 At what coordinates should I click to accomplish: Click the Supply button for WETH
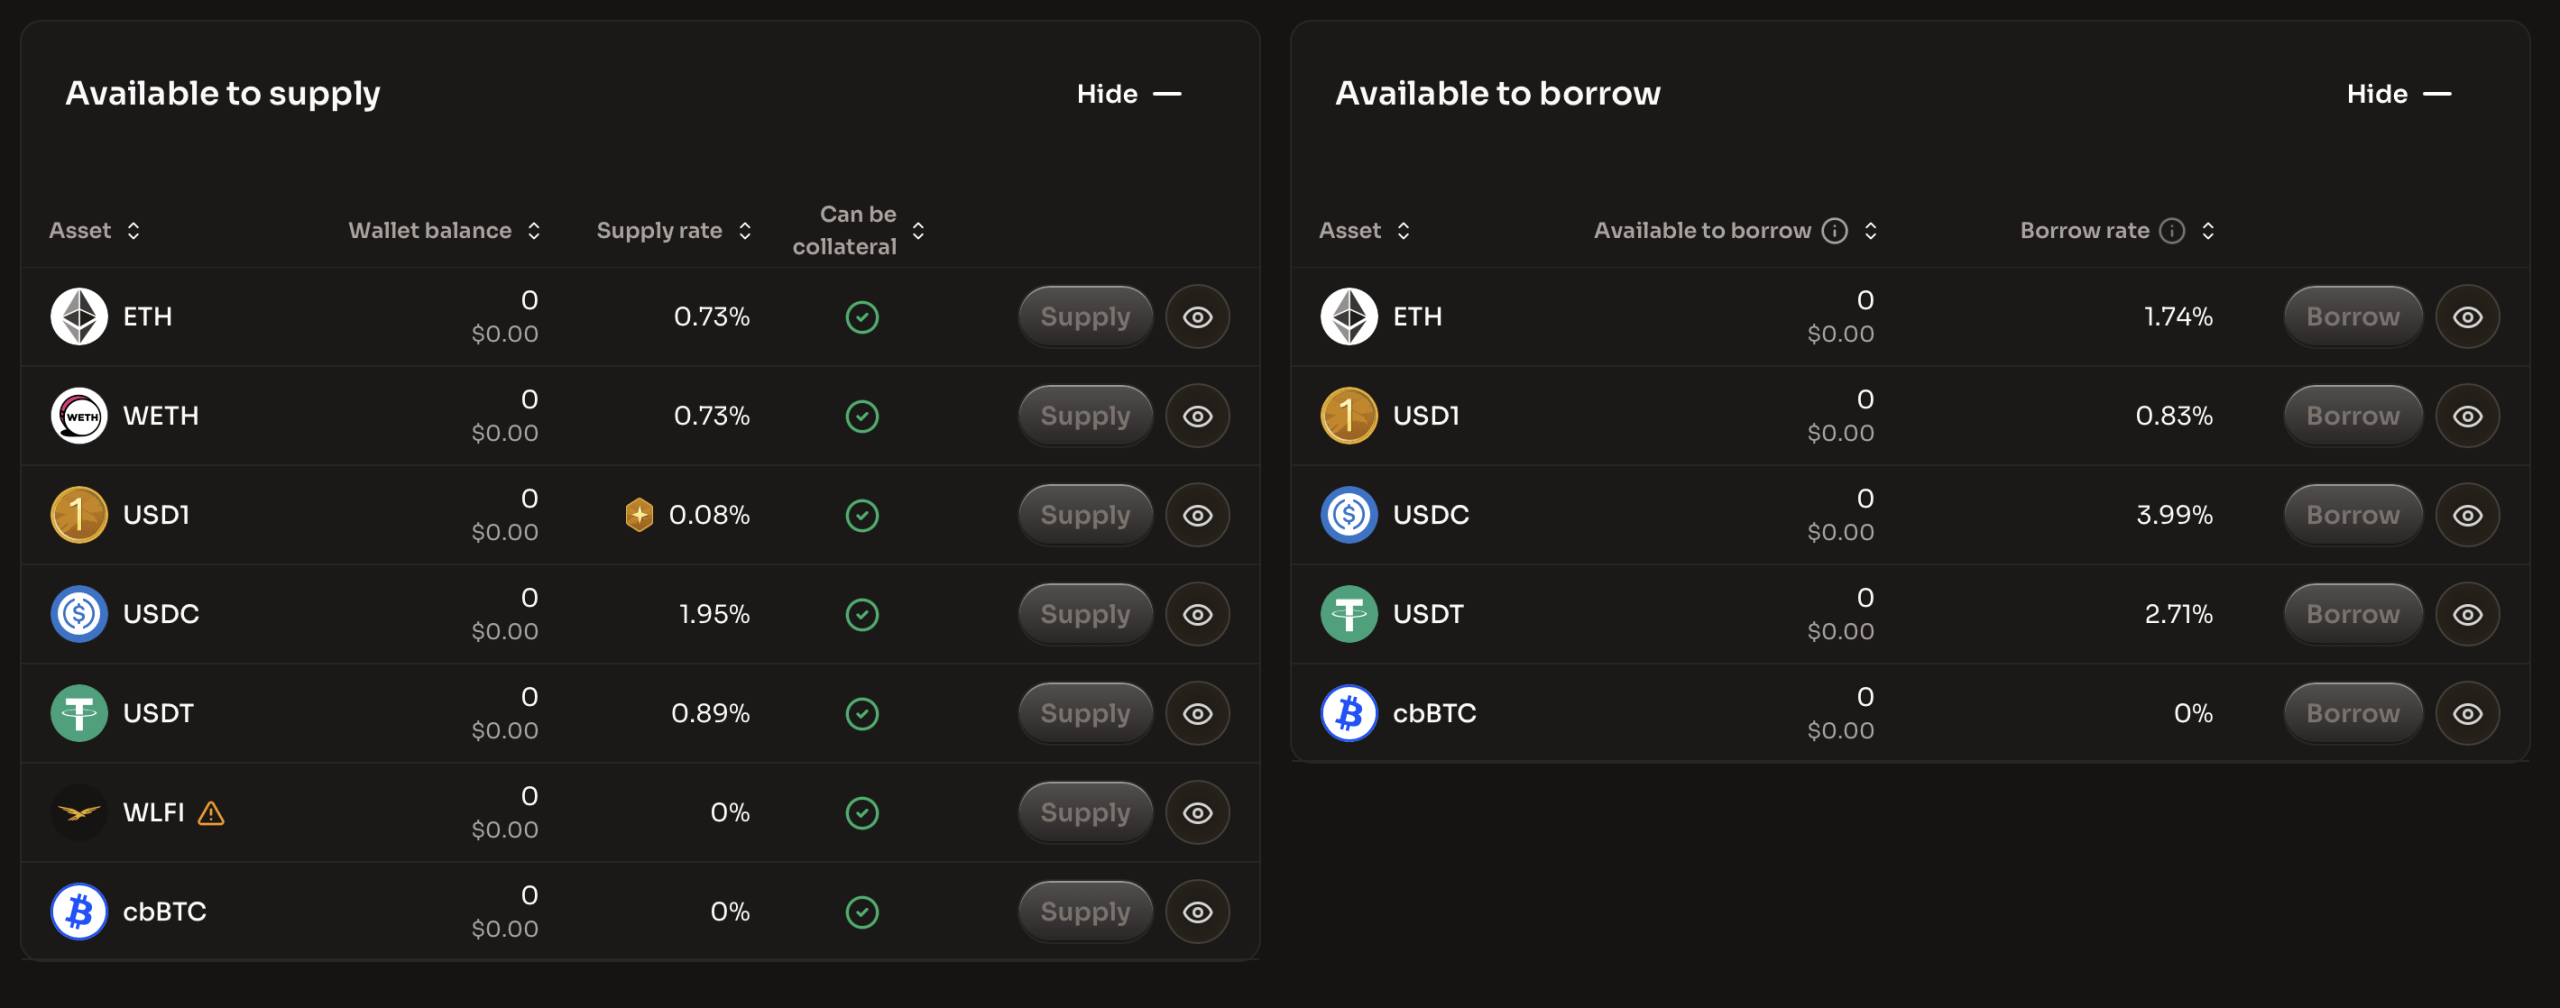pyautogui.click(x=1084, y=415)
